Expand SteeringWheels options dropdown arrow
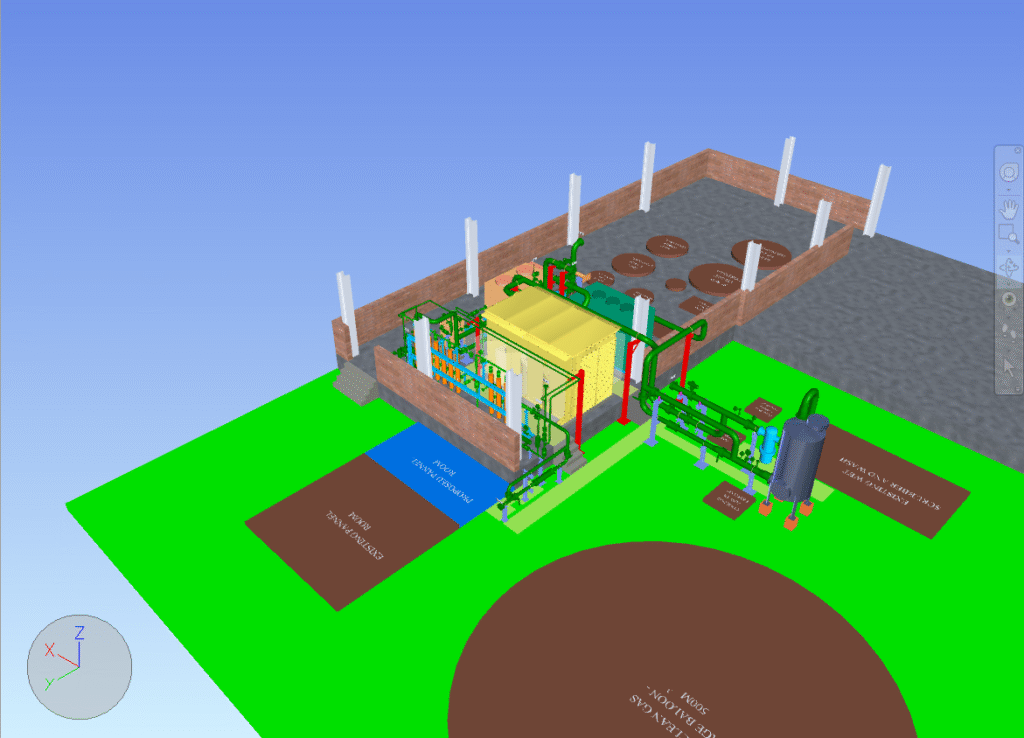 point(1009,189)
